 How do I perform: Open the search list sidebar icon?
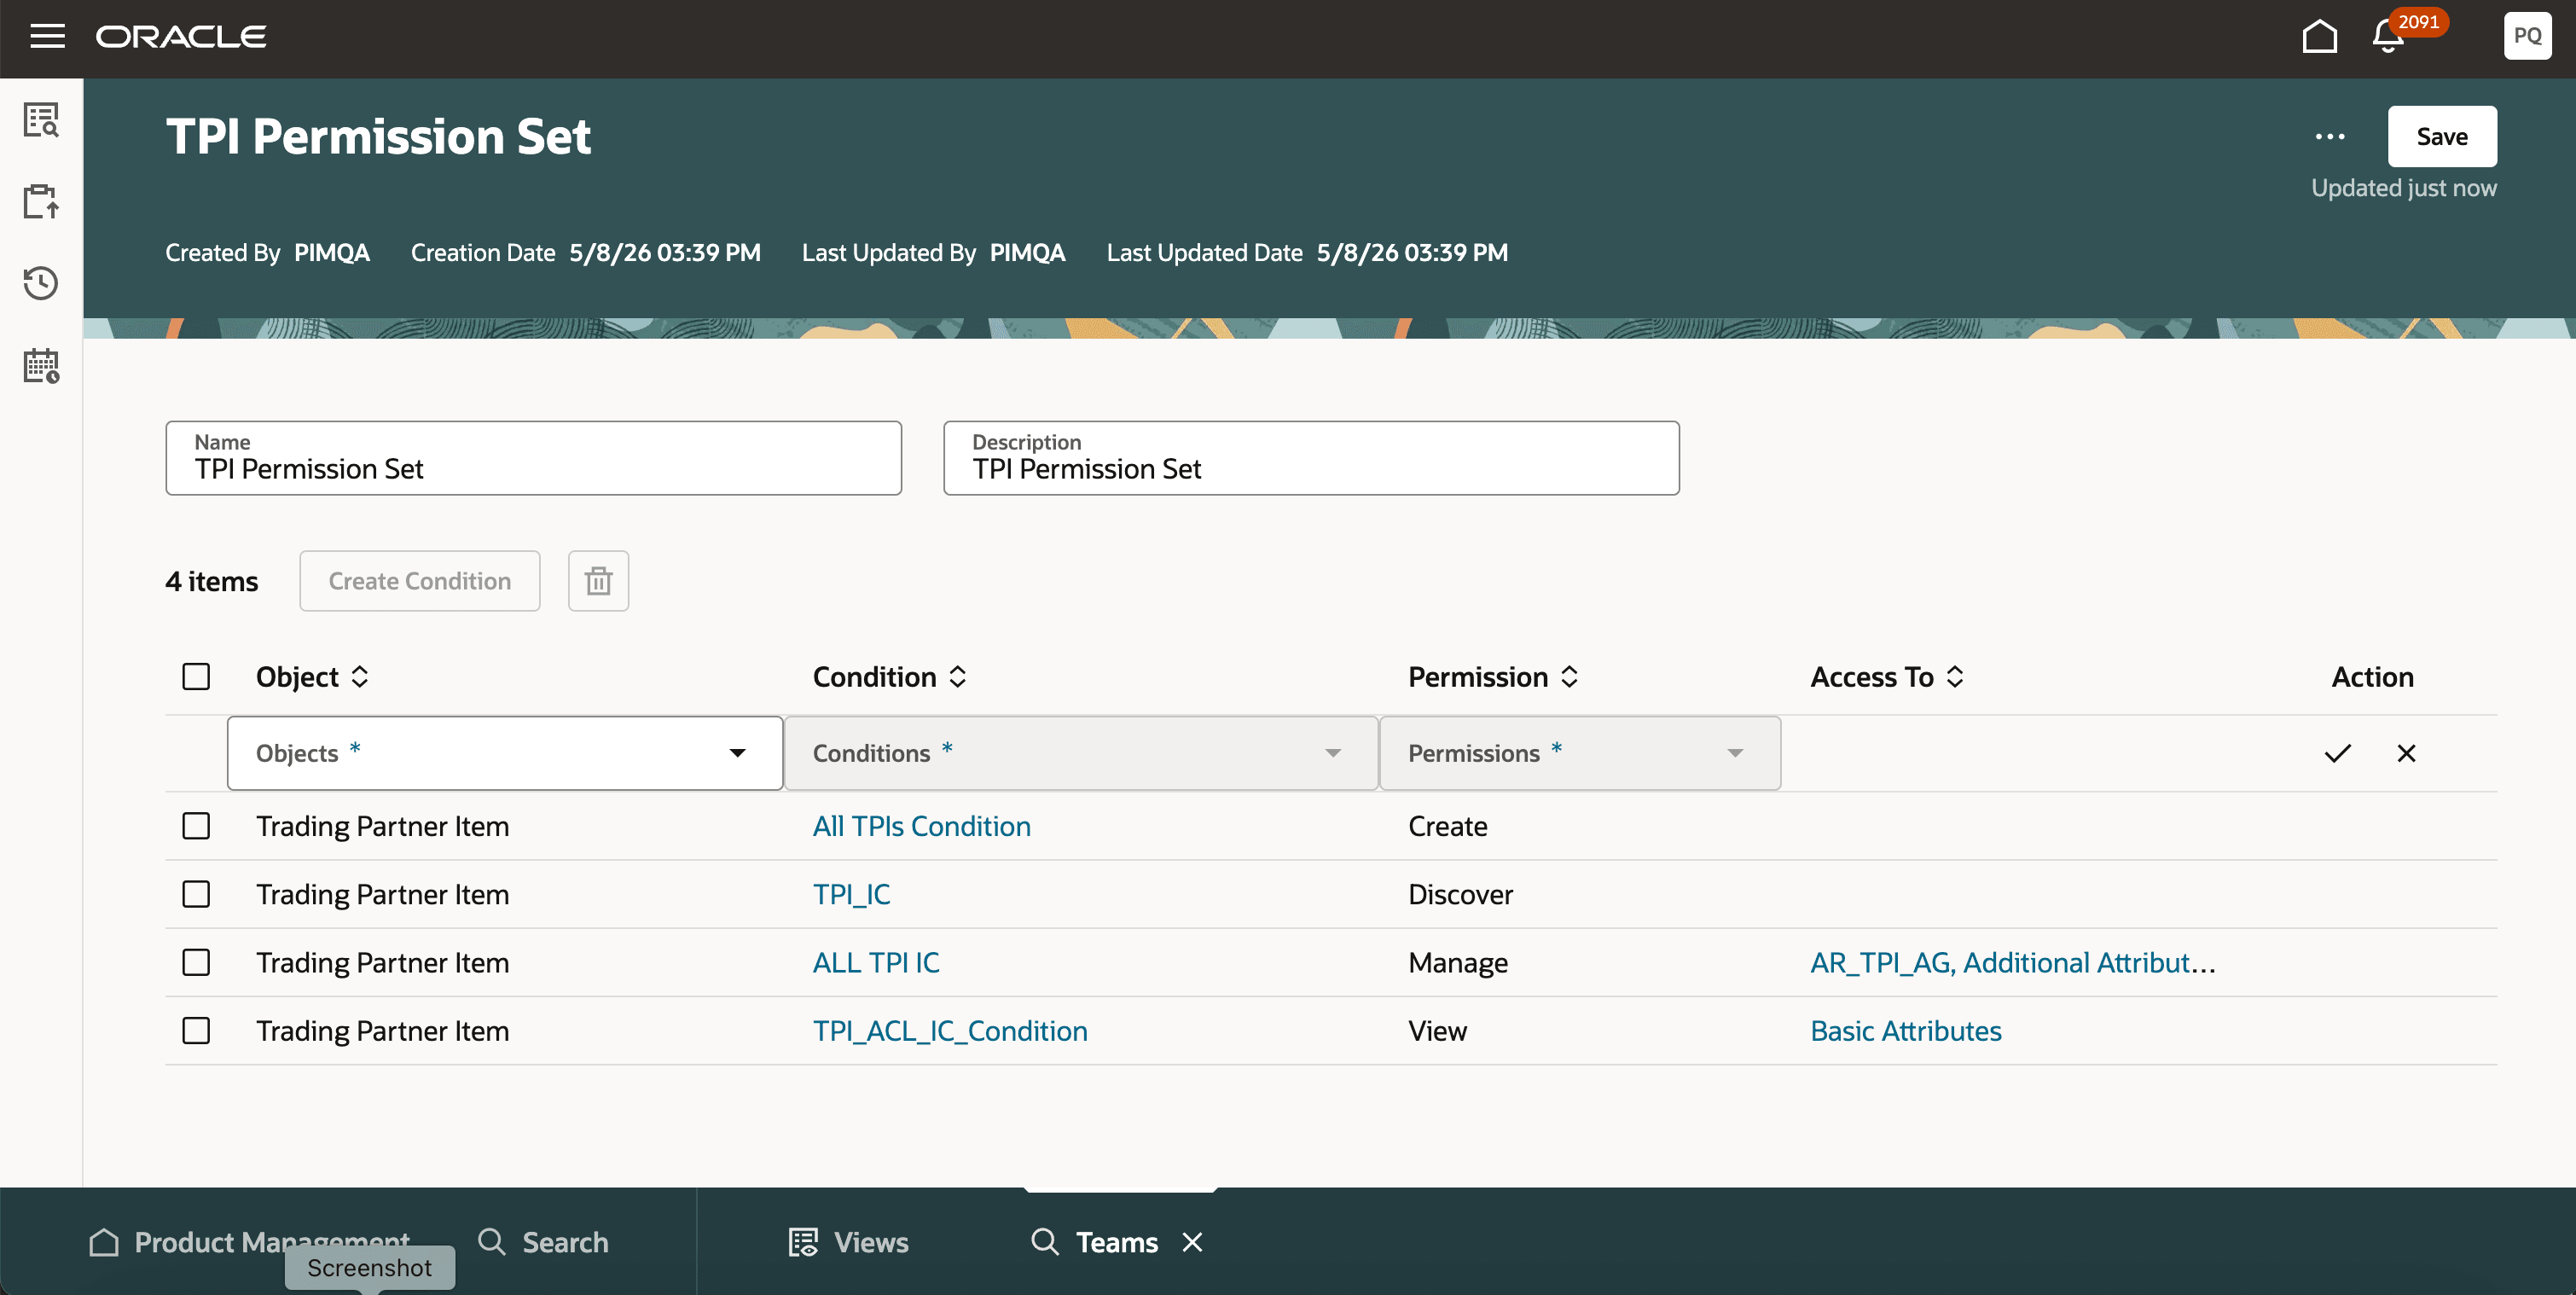point(41,120)
